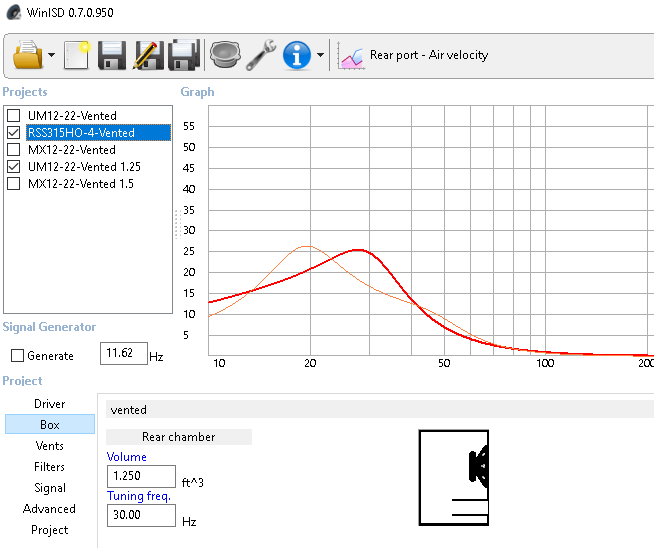Screen dimensions: 654x548
Task: Select UM12-22-Vented 1.25 project name
Action: 84,167
